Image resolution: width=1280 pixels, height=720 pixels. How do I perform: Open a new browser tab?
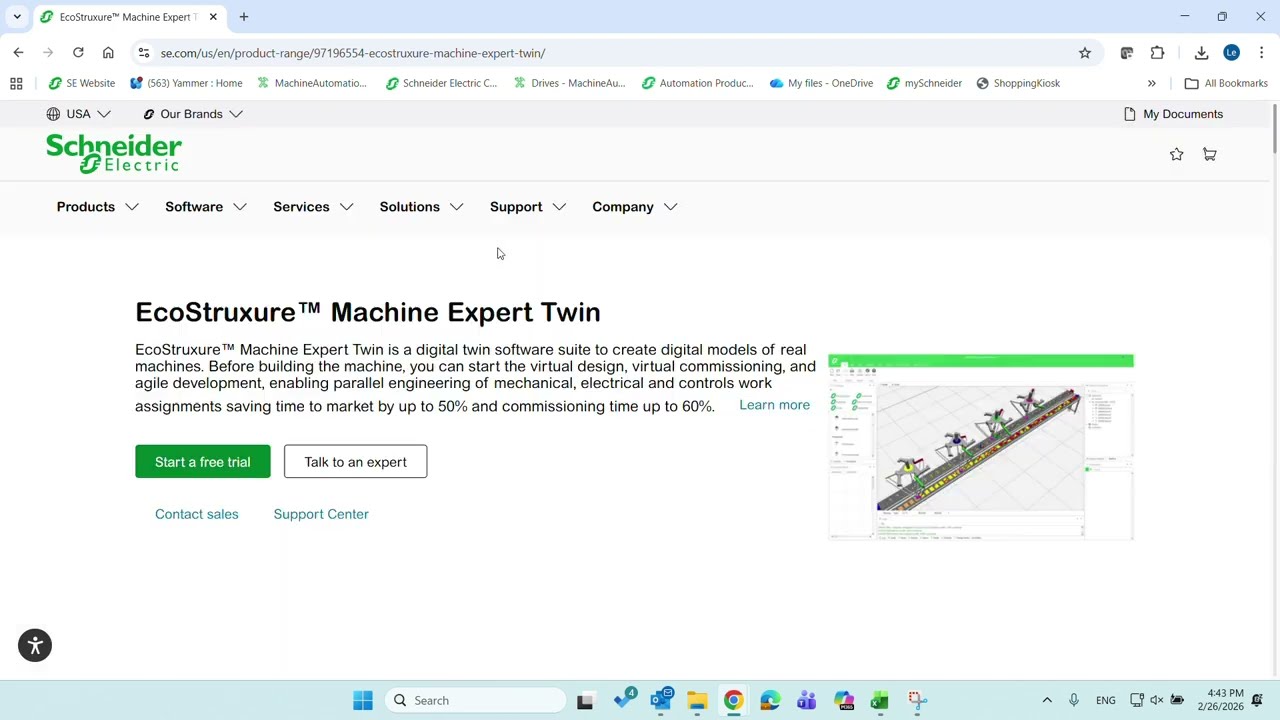tap(244, 17)
